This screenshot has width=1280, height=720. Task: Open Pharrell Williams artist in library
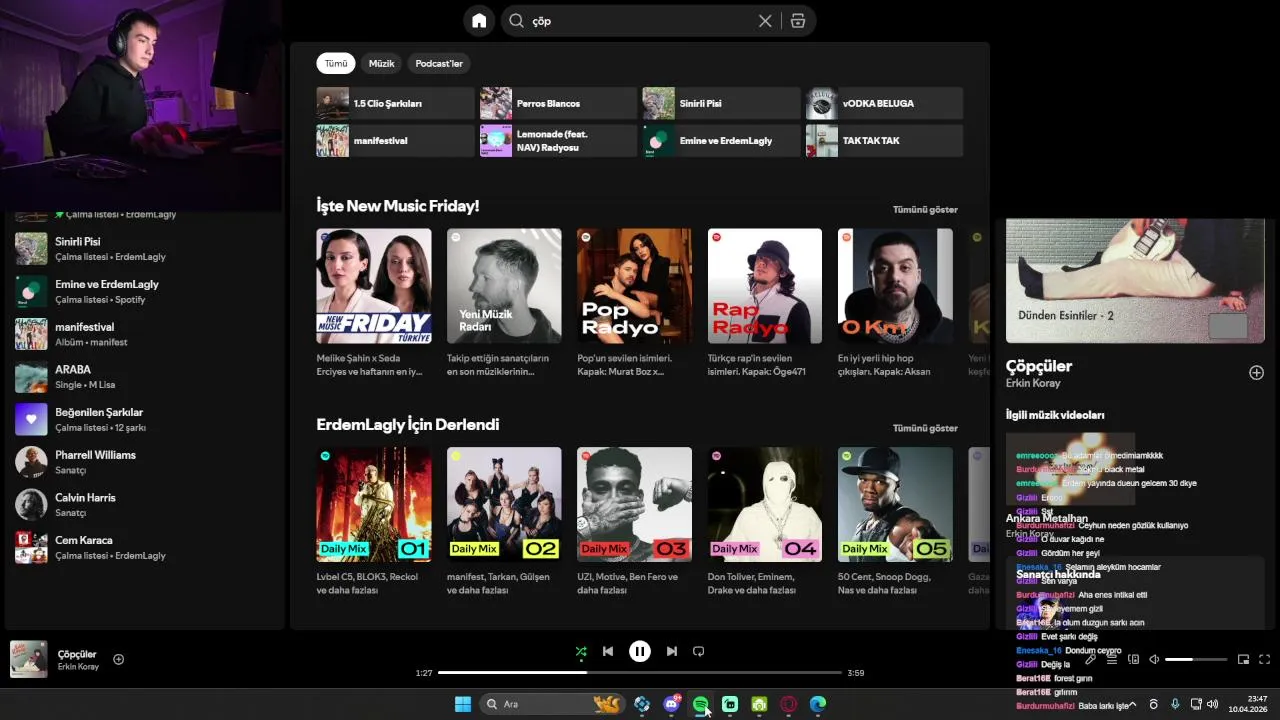coord(145,462)
